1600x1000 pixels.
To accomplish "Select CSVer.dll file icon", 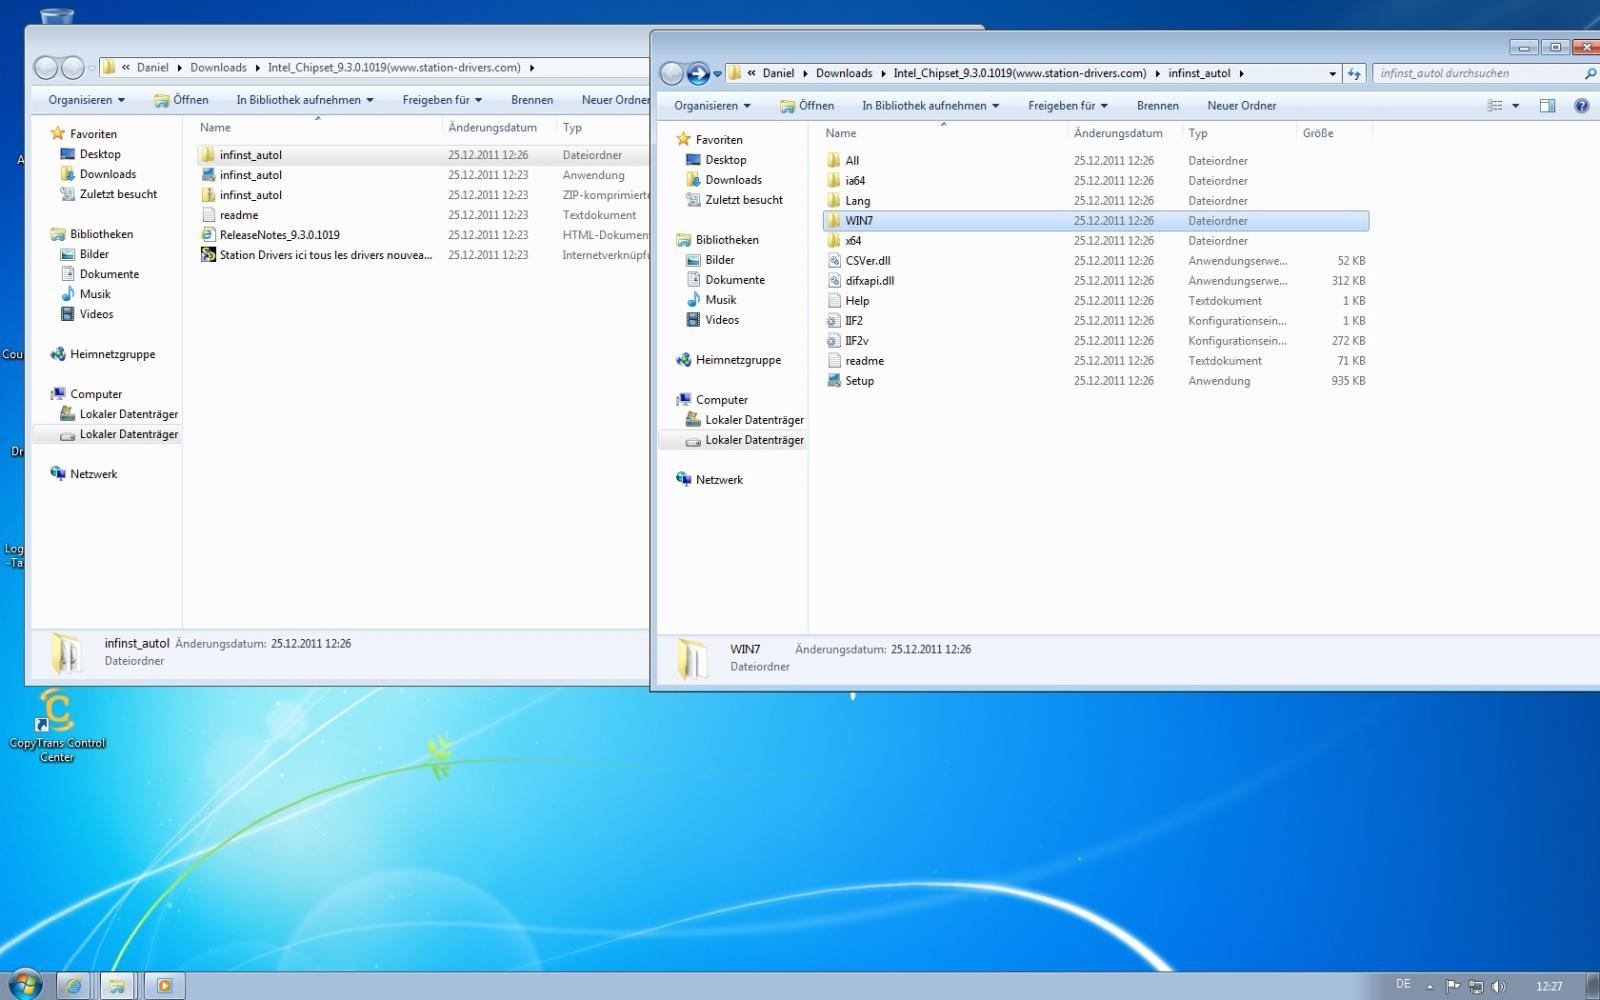I will [x=834, y=260].
